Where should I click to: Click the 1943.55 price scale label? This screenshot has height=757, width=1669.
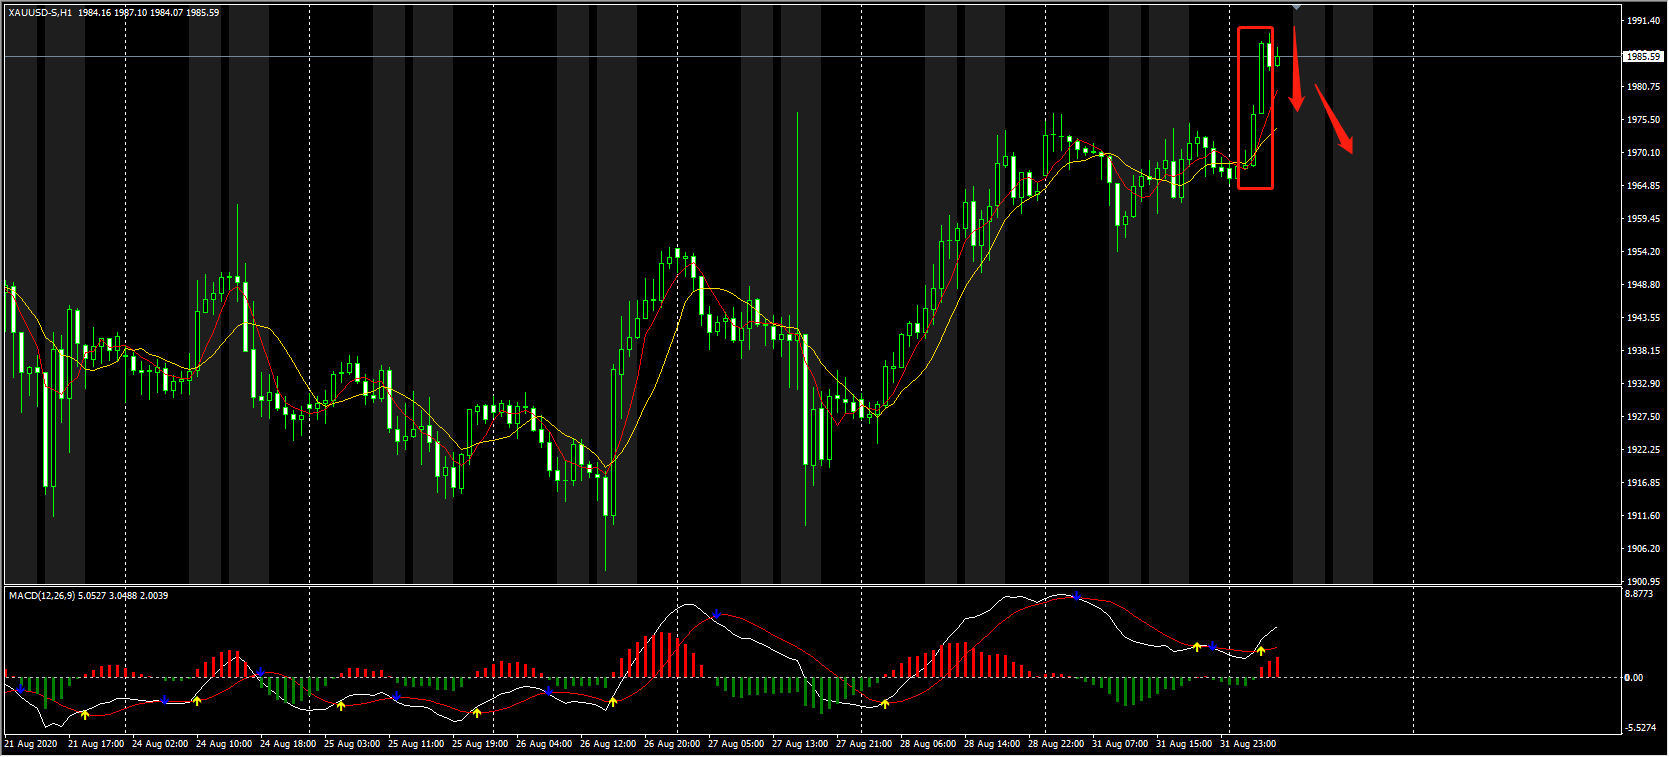(1643, 318)
